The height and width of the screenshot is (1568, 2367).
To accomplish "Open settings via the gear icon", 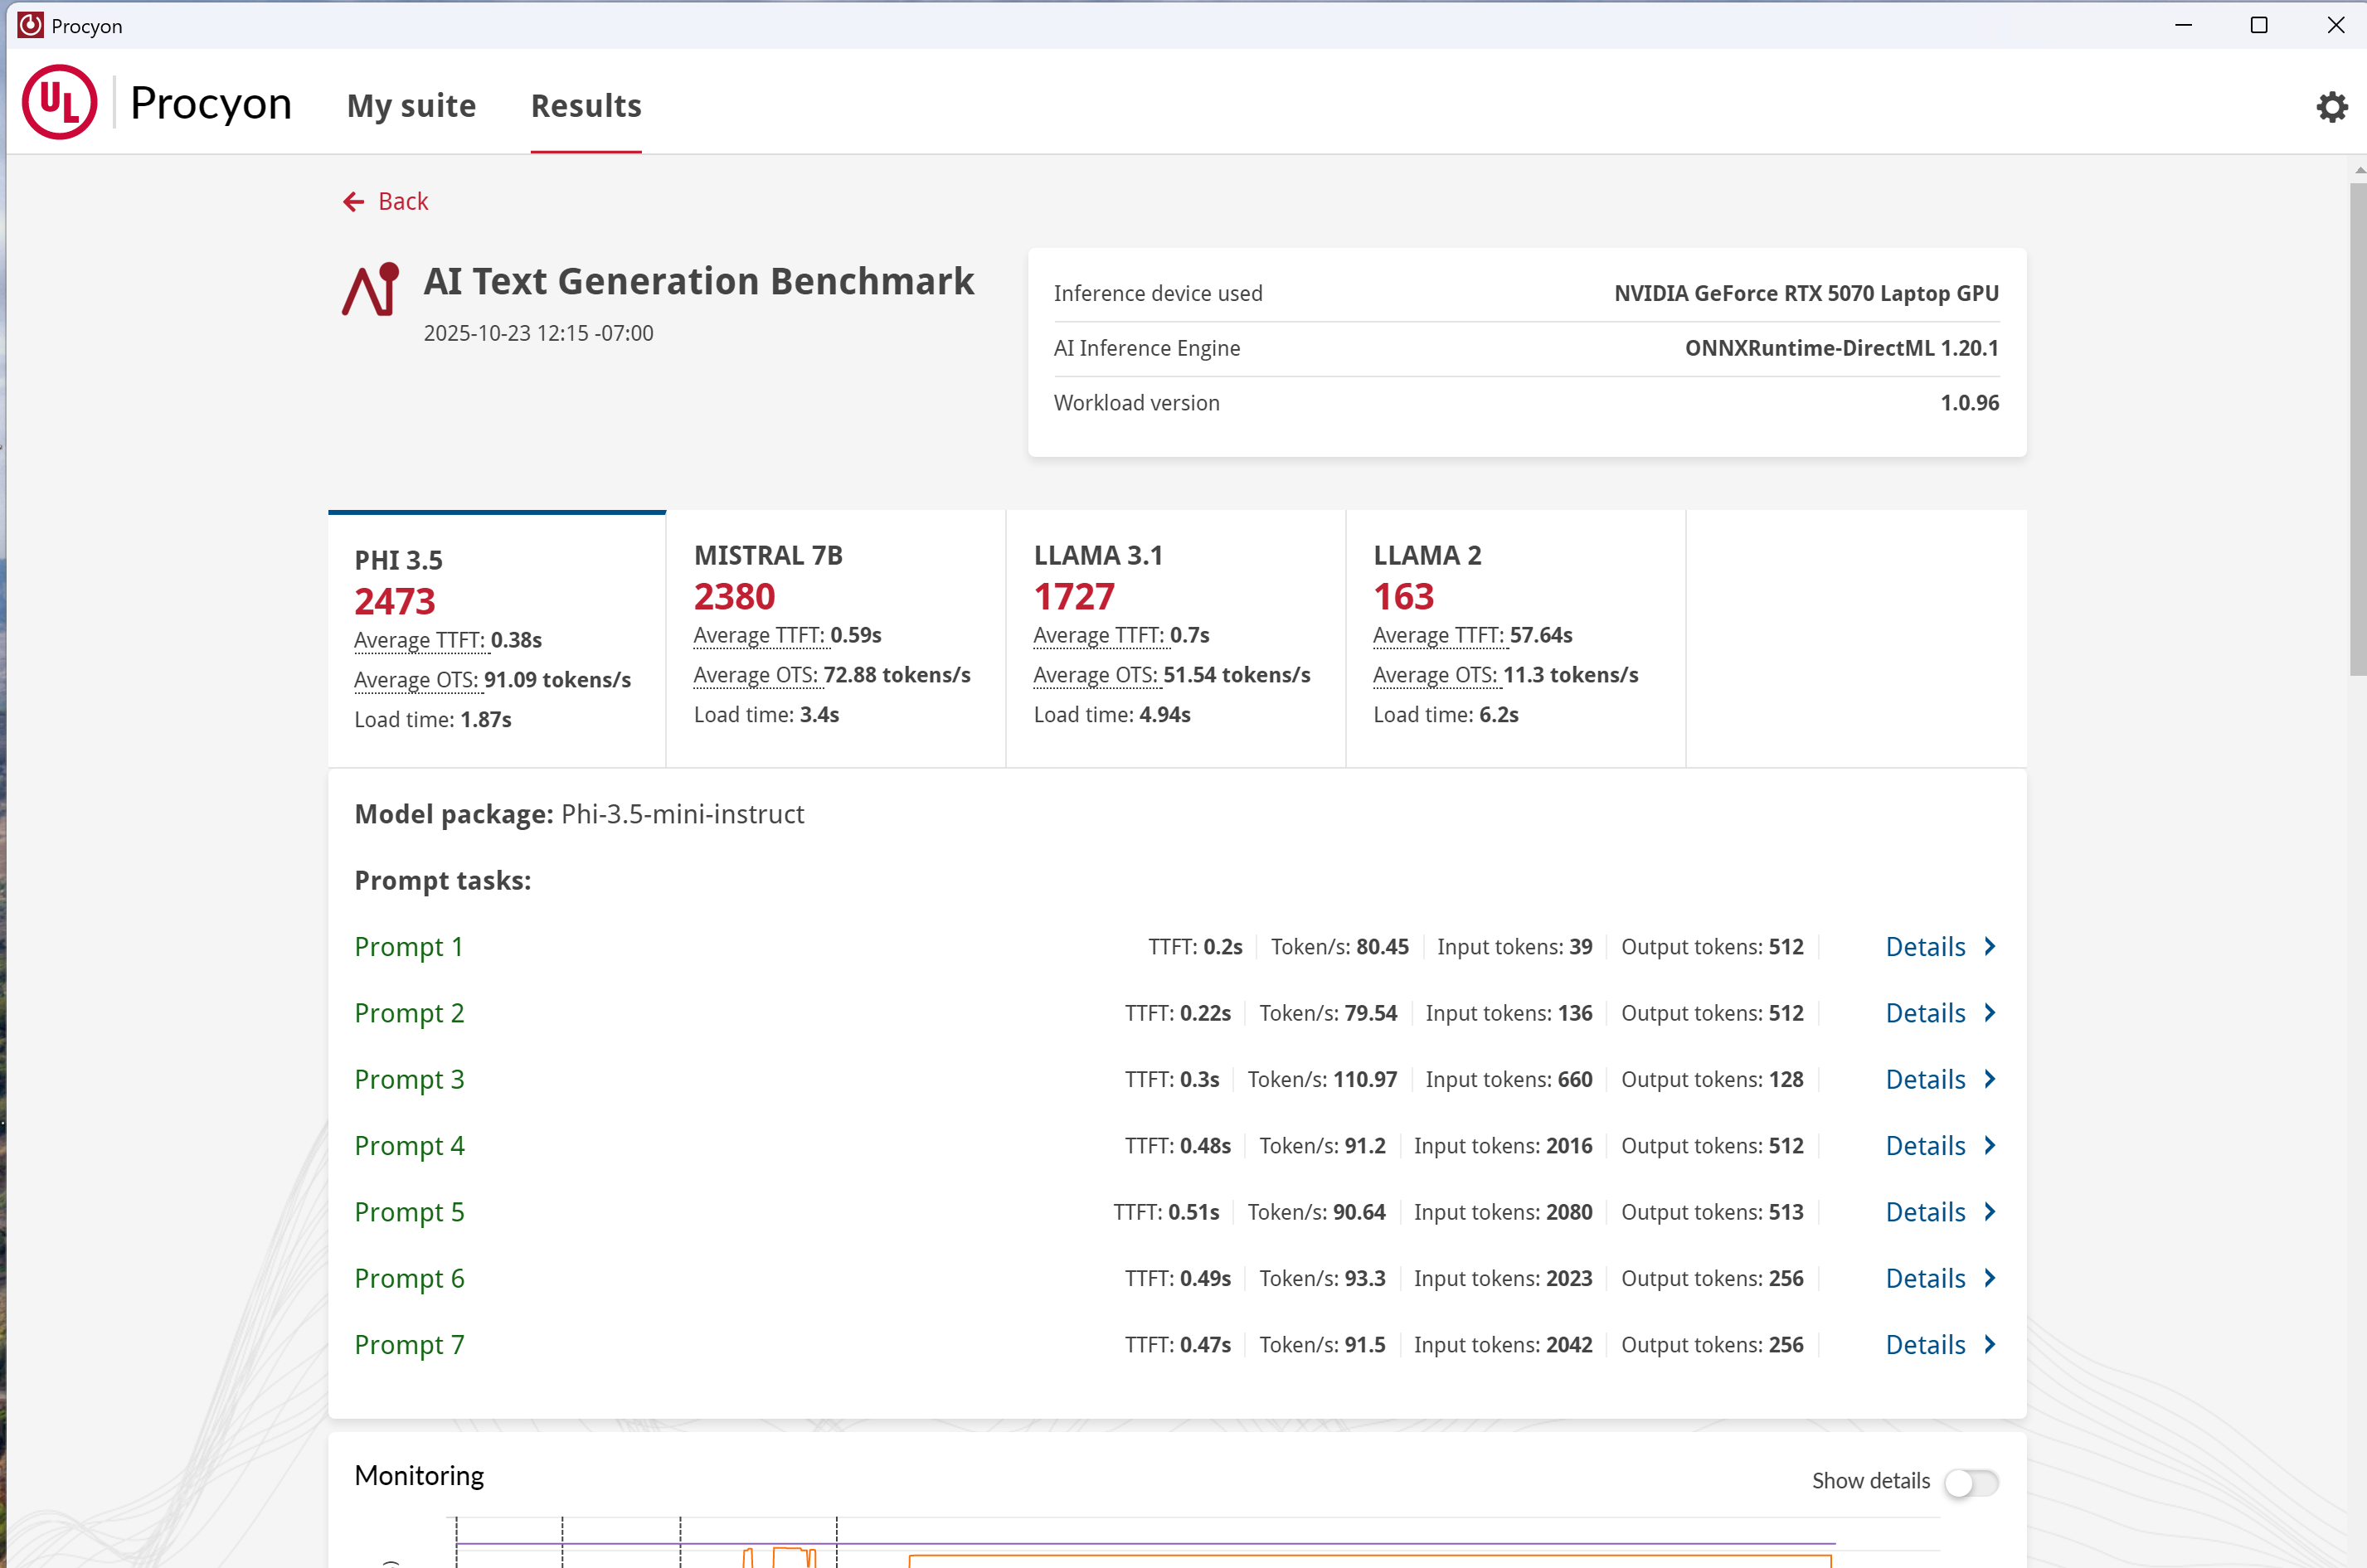I will tap(2331, 107).
